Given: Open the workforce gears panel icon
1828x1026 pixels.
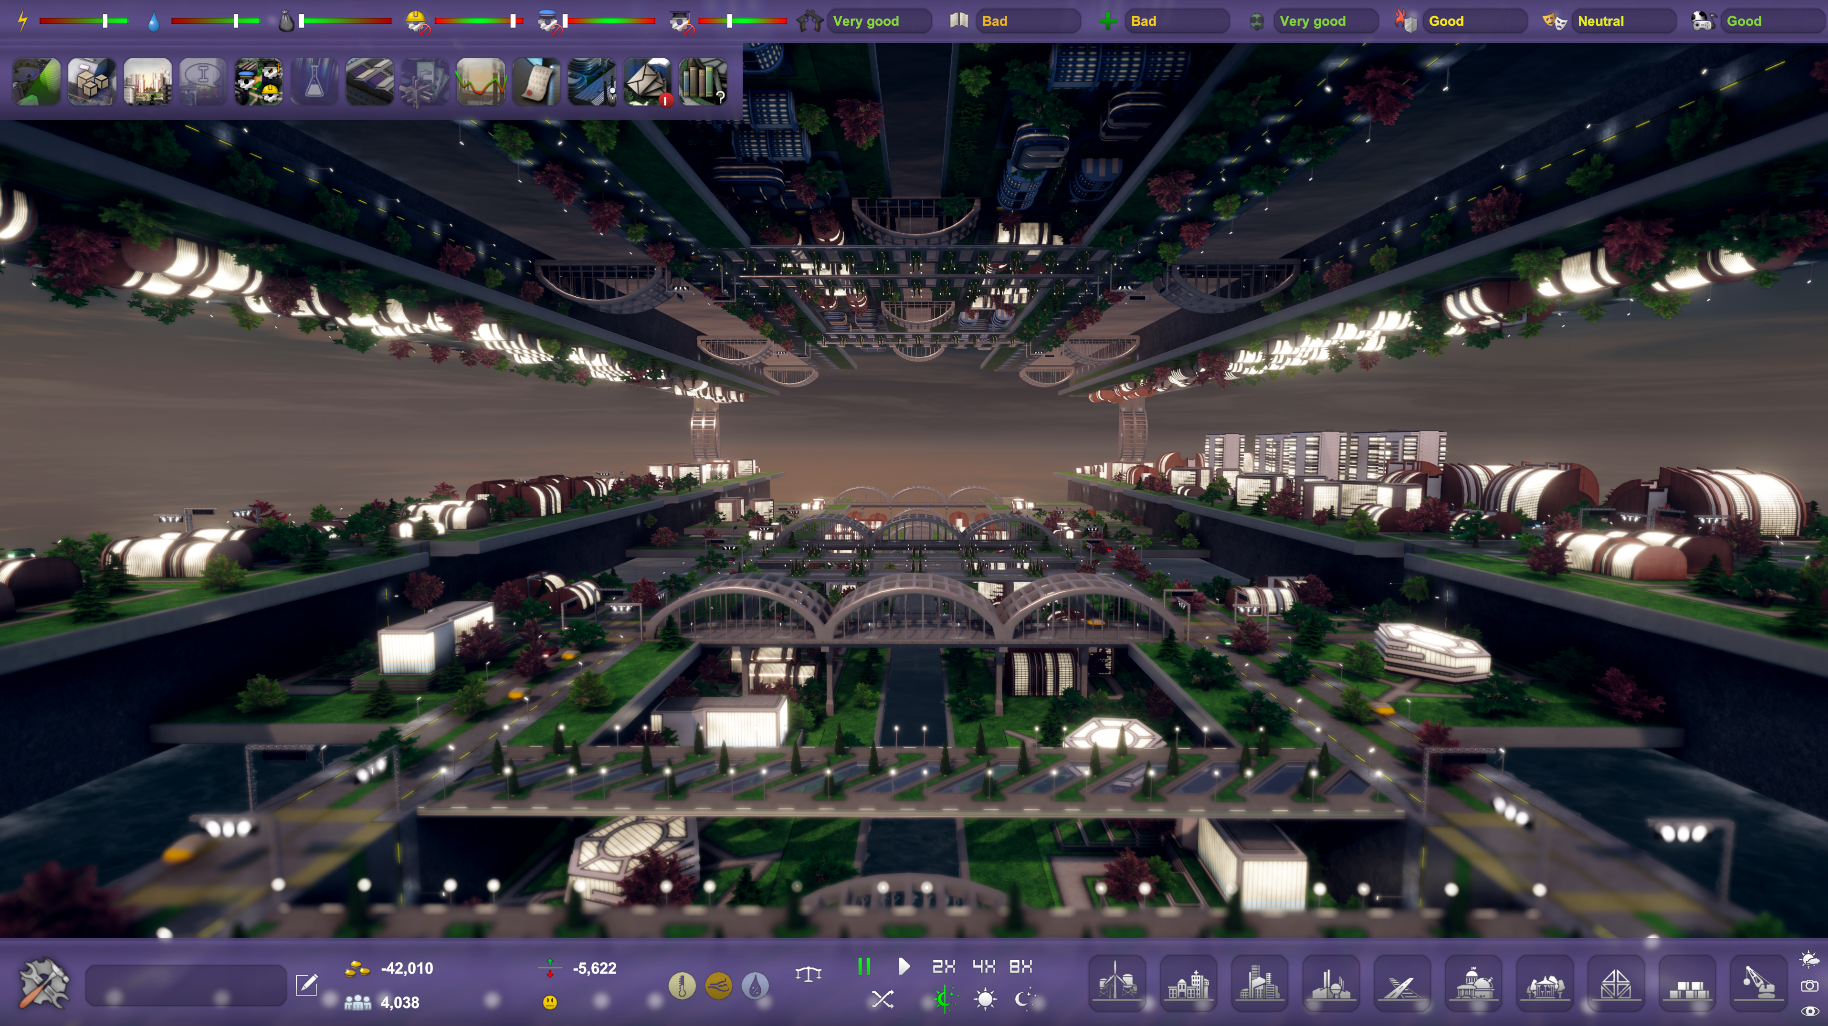Looking at the screenshot, I should click(x=259, y=82).
